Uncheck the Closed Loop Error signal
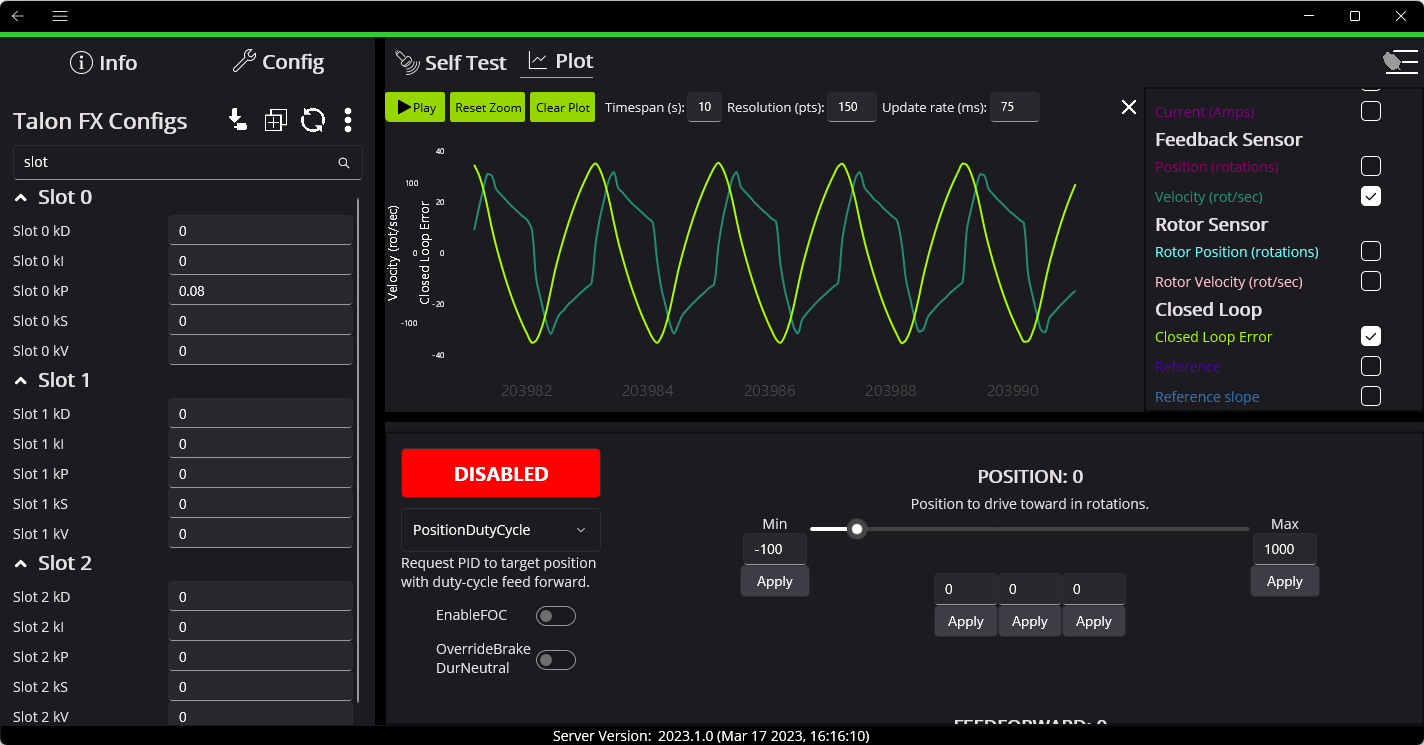Screen dimensions: 1424x745 coord(1371,336)
